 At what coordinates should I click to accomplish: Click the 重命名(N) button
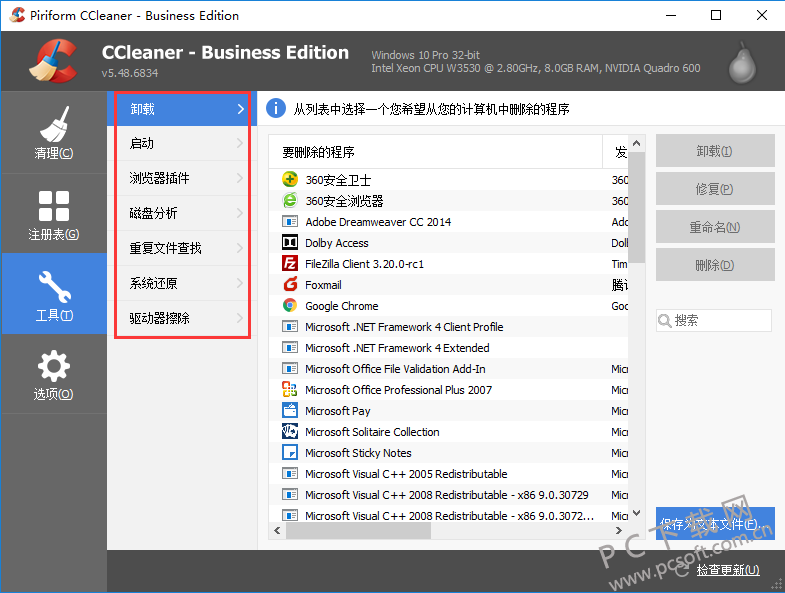pos(715,227)
